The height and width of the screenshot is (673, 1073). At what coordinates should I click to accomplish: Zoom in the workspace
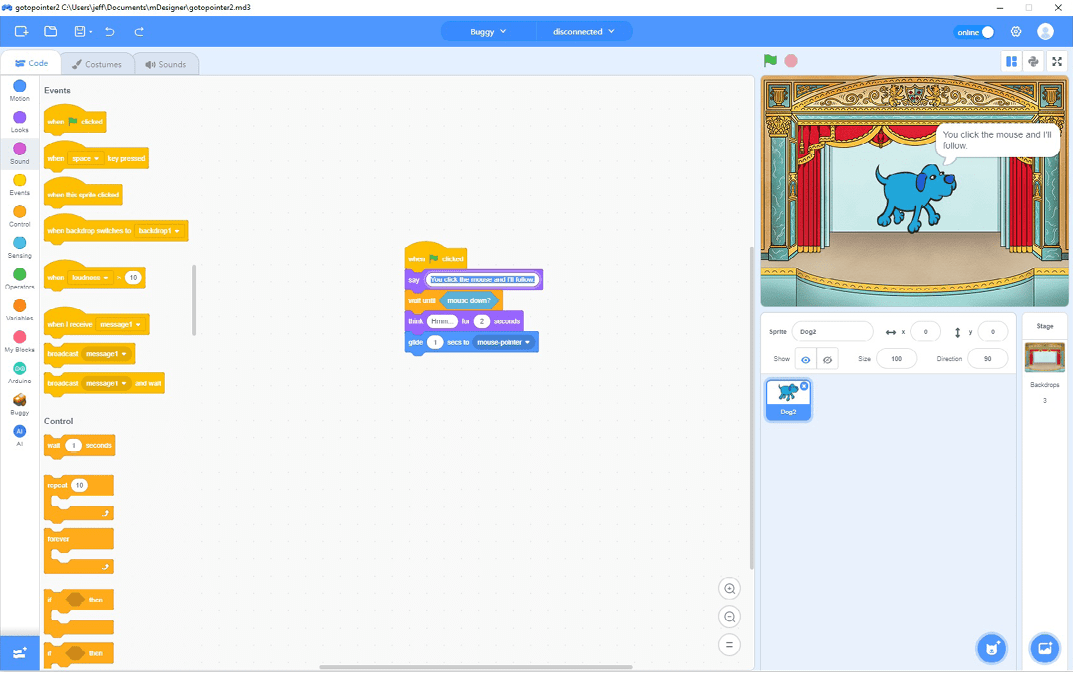pos(729,589)
